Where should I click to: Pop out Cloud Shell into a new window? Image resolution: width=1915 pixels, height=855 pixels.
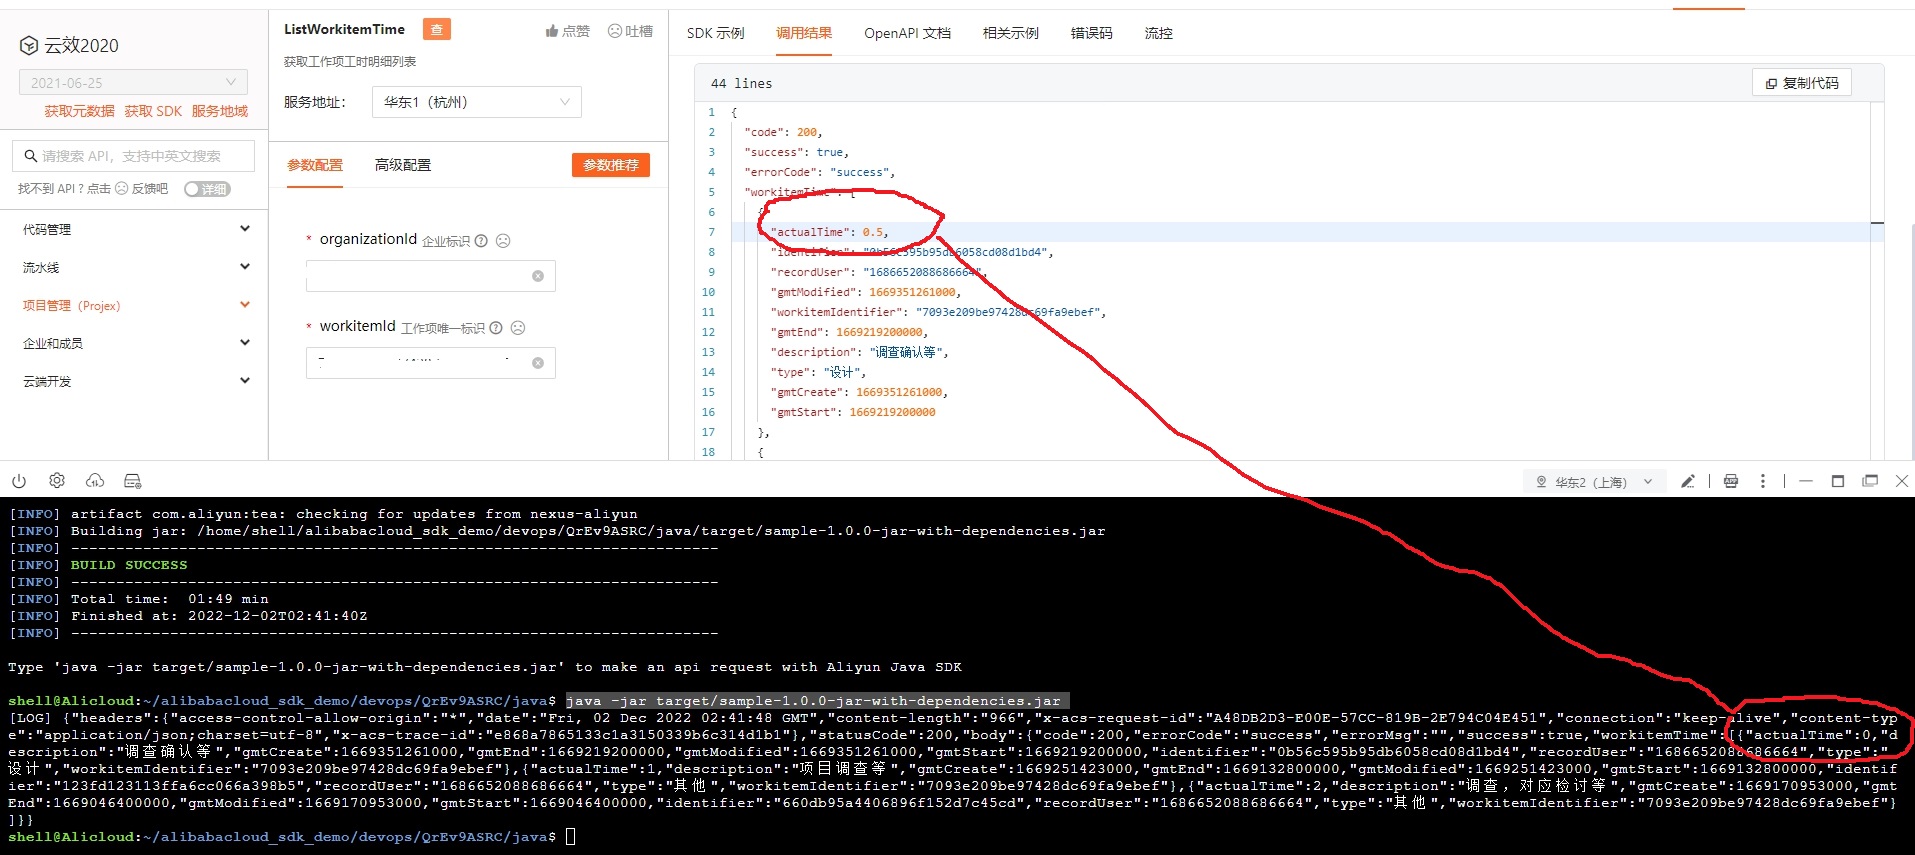pos(1870,481)
